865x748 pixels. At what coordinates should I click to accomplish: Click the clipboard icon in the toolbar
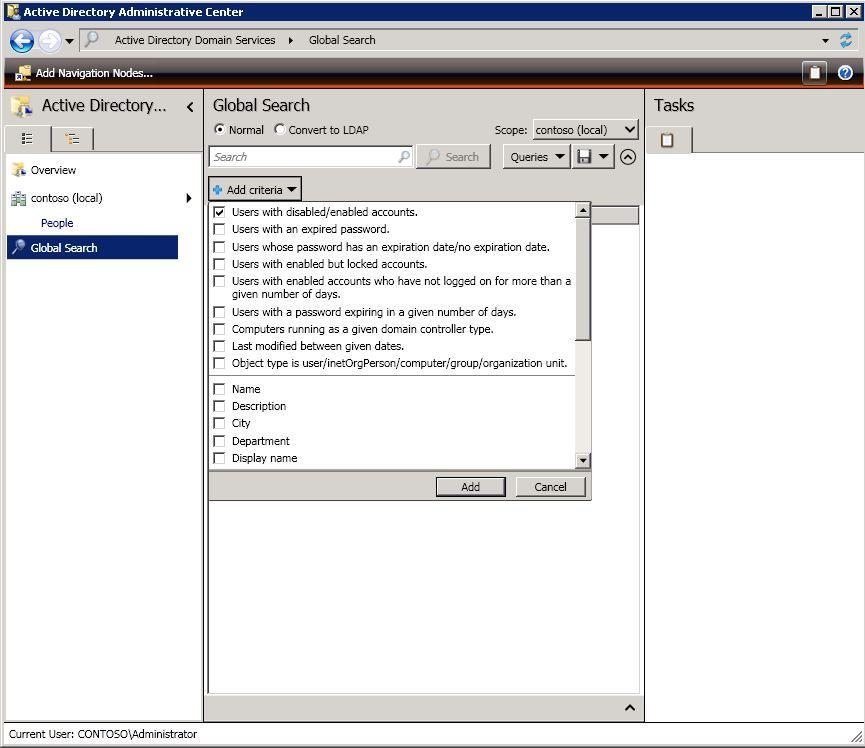pos(814,73)
